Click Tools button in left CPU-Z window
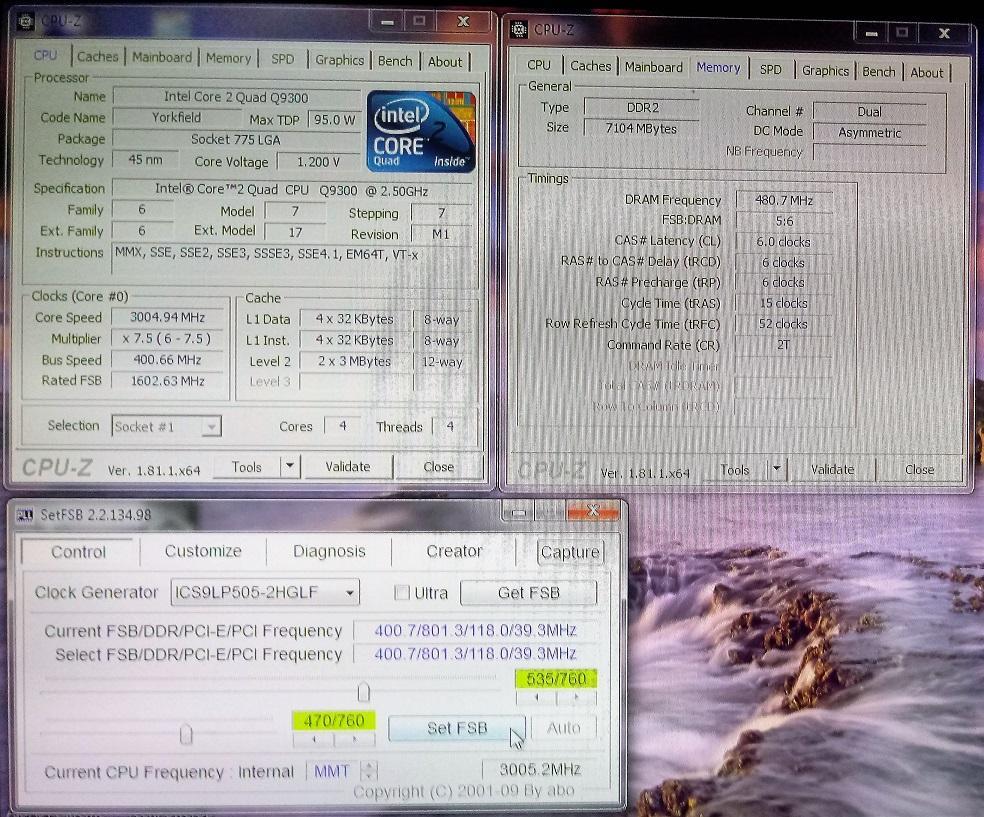The width and height of the screenshot is (984, 817). (247, 467)
